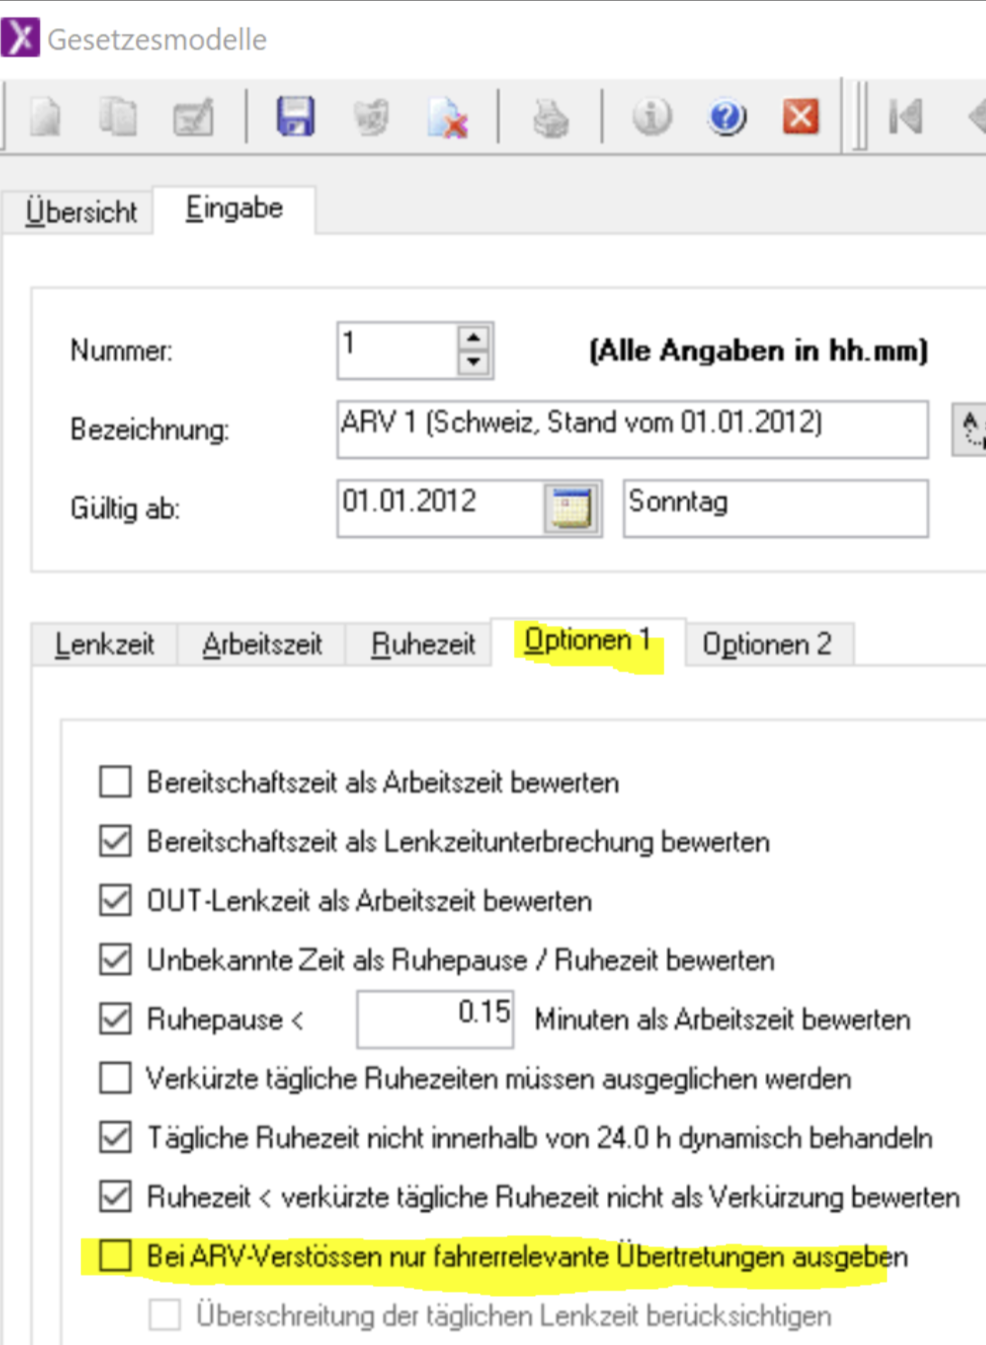The height and width of the screenshot is (1345, 986).
Task: Uncheck OUT-Lenkzeit als Arbeitszeit bewerten
Action: pyautogui.click(x=115, y=901)
